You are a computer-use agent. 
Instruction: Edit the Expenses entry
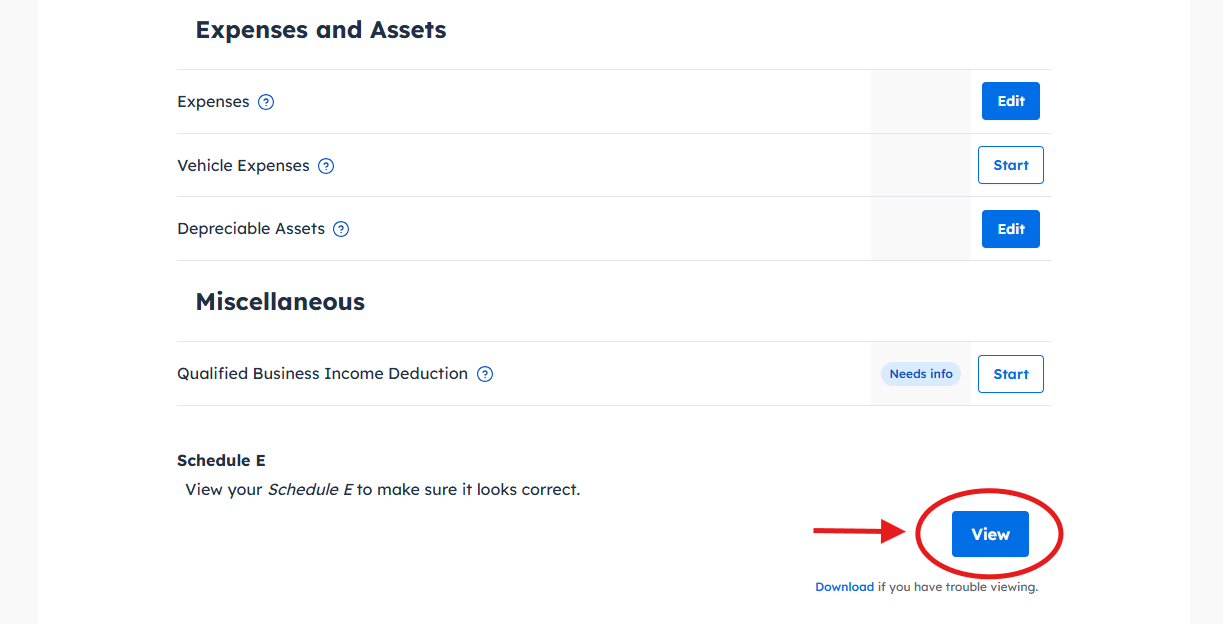coord(1011,101)
